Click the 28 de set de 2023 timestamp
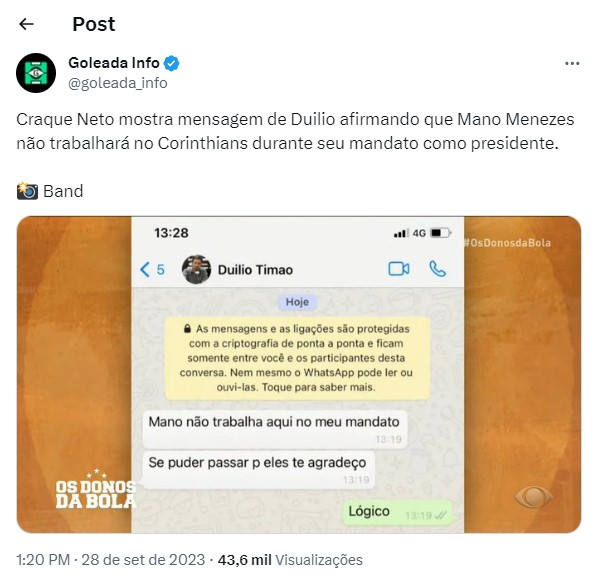The width and height of the screenshot is (595, 584). point(143,560)
